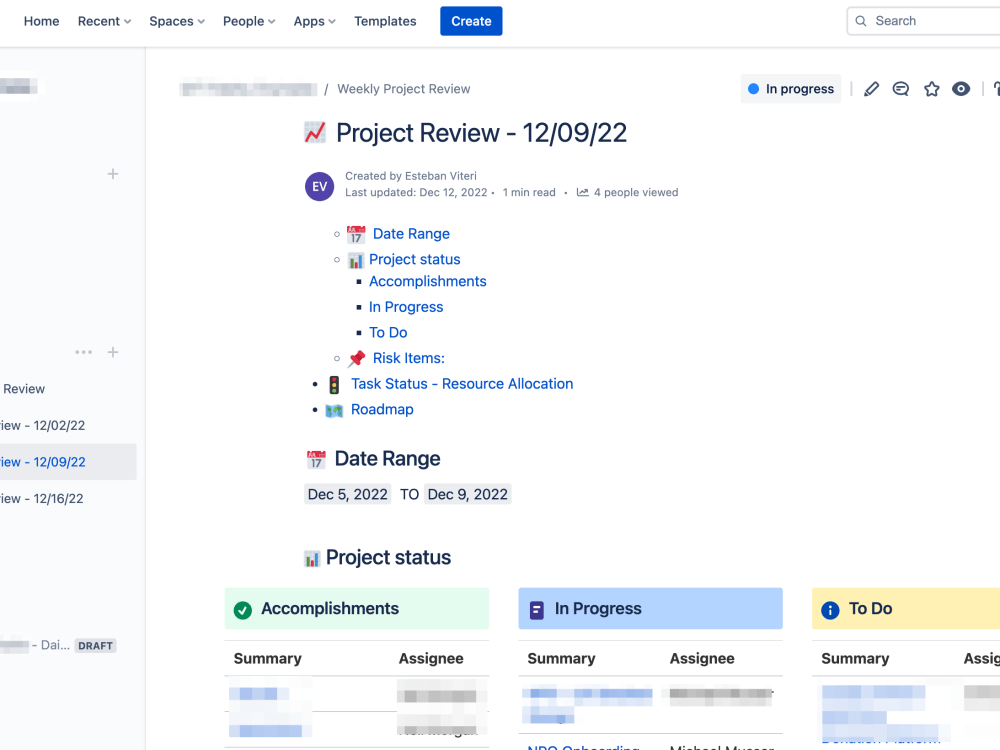Jump to To Do contents link
Viewport: 1000px width, 750px height.
(x=388, y=332)
